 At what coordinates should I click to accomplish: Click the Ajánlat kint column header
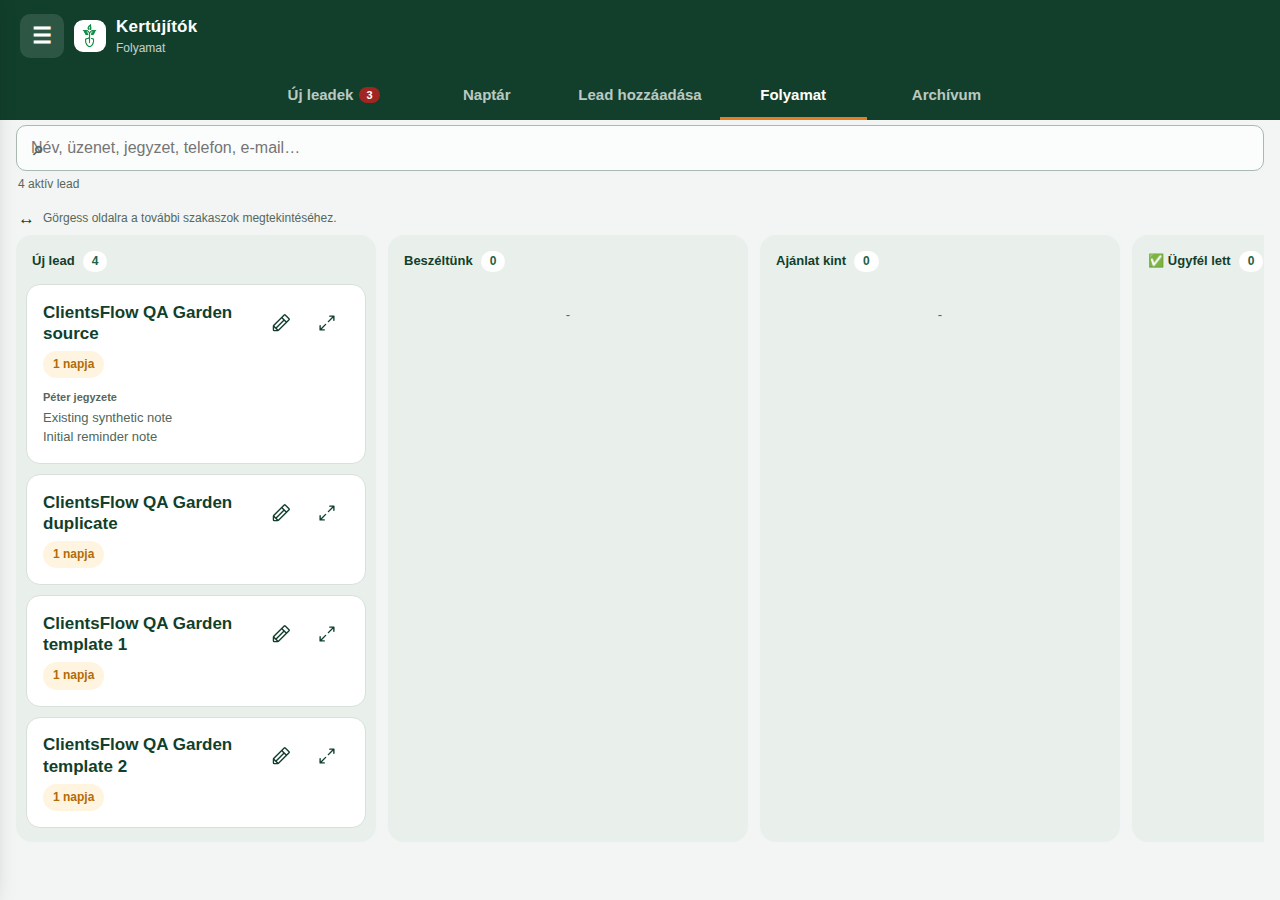(x=811, y=261)
